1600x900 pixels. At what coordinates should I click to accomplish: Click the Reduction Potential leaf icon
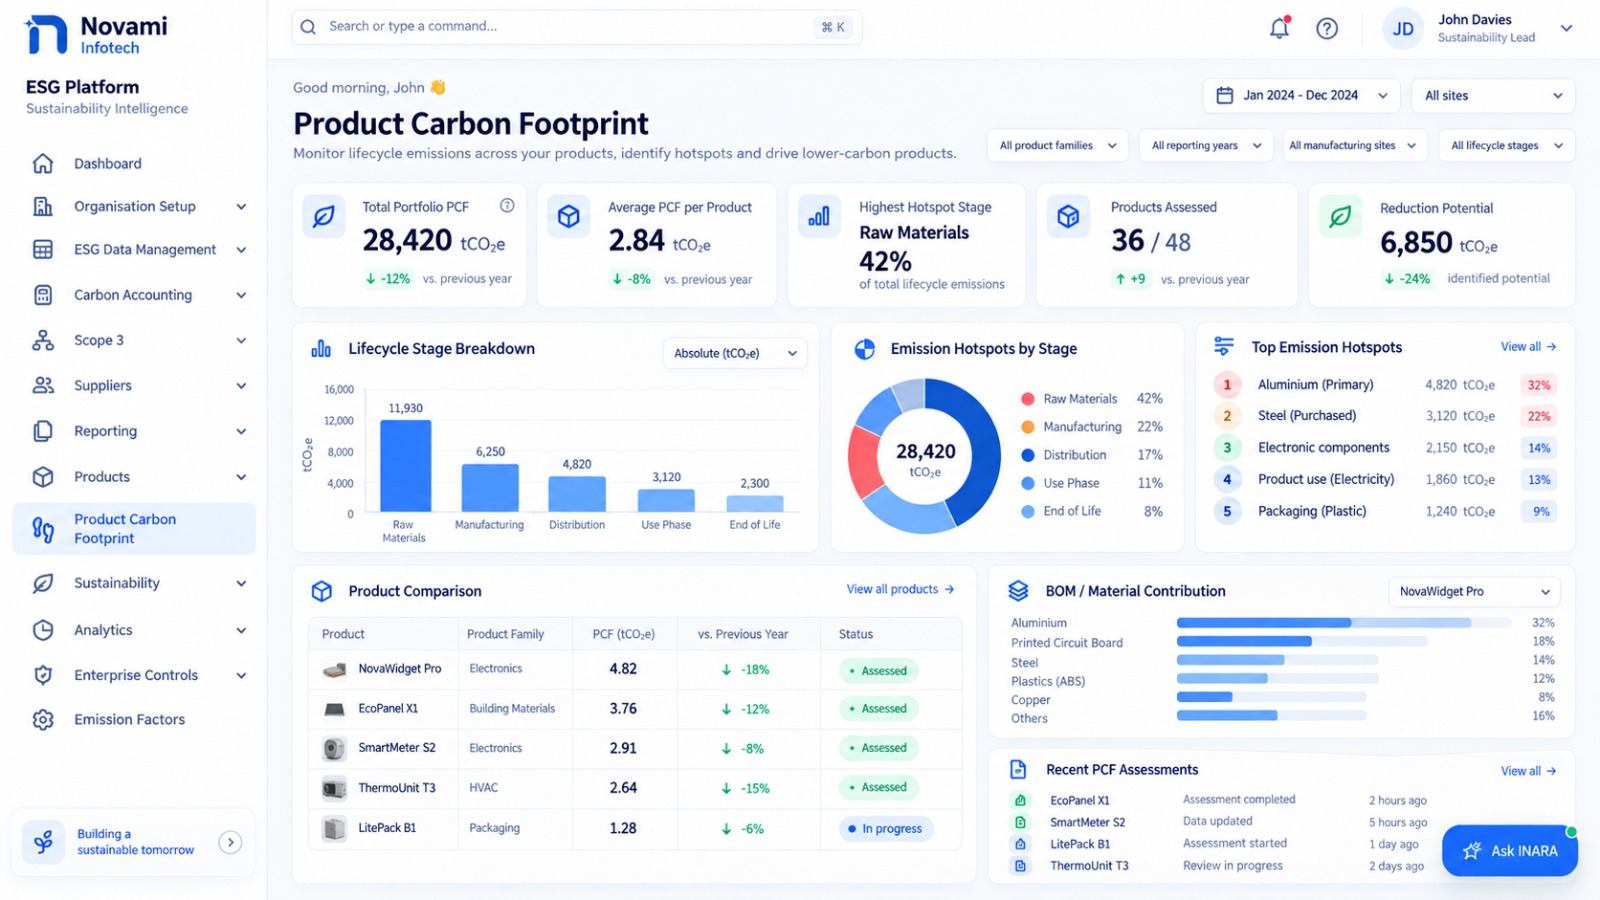1340,215
